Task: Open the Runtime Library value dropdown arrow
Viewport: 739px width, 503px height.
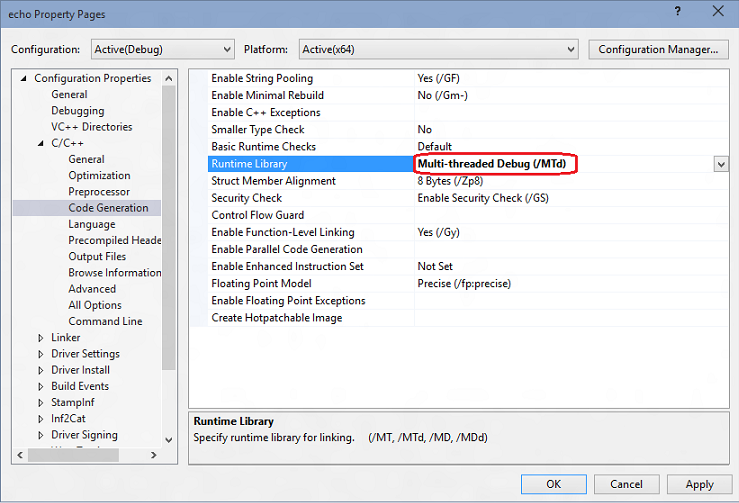Action: coord(720,164)
